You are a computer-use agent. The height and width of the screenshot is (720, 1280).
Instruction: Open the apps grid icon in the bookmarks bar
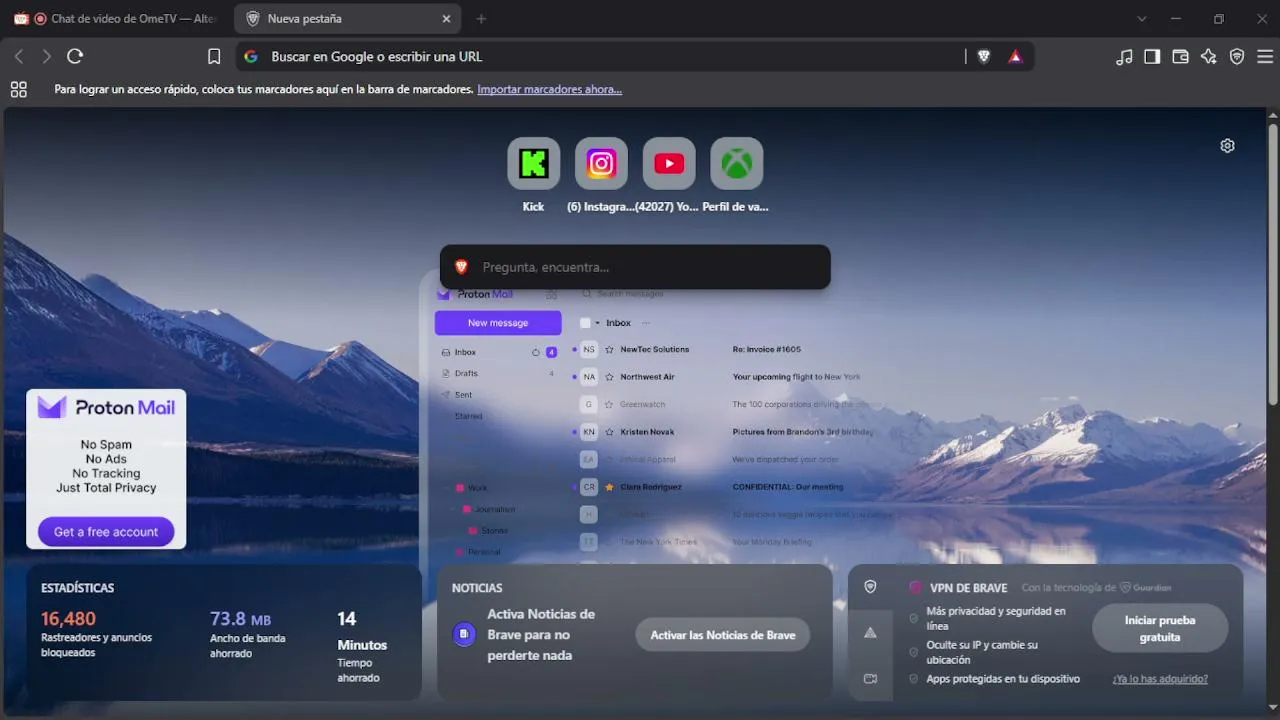19,89
